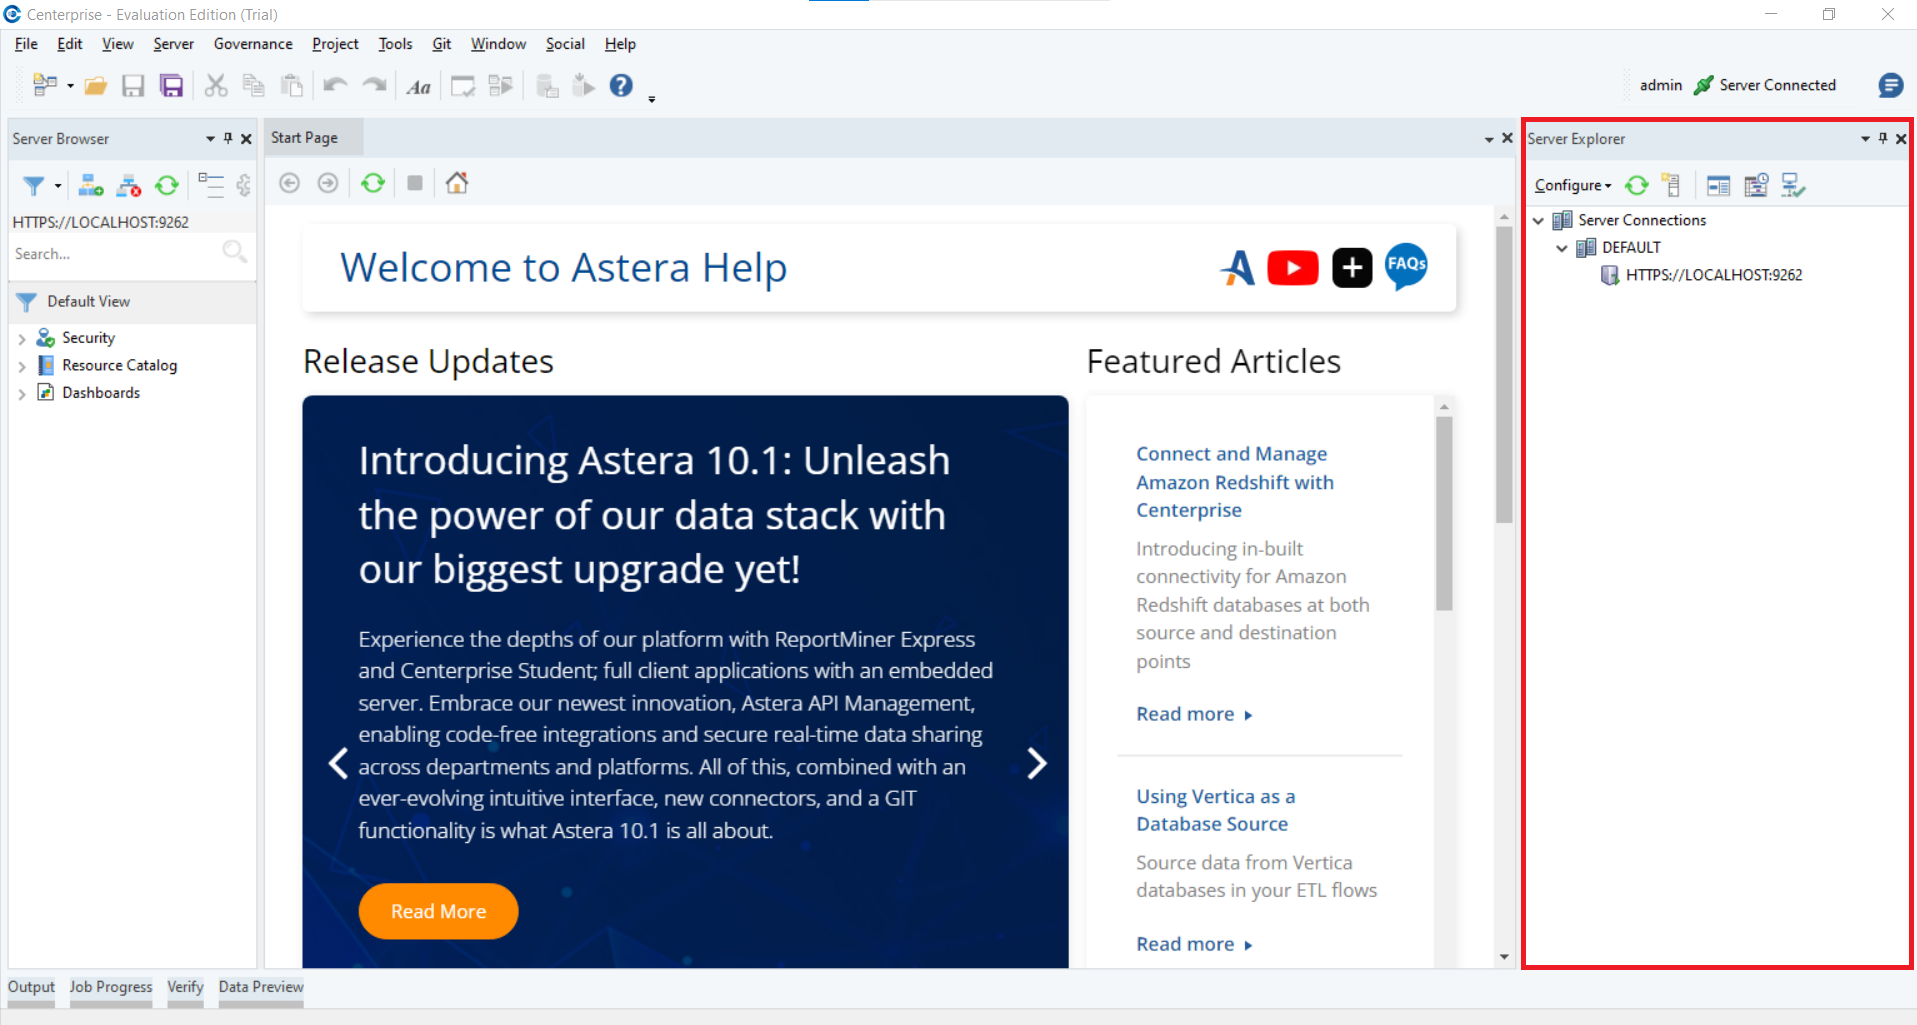
Task: Toggle the pin on Server Explorer panel
Action: [x=1883, y=139]
